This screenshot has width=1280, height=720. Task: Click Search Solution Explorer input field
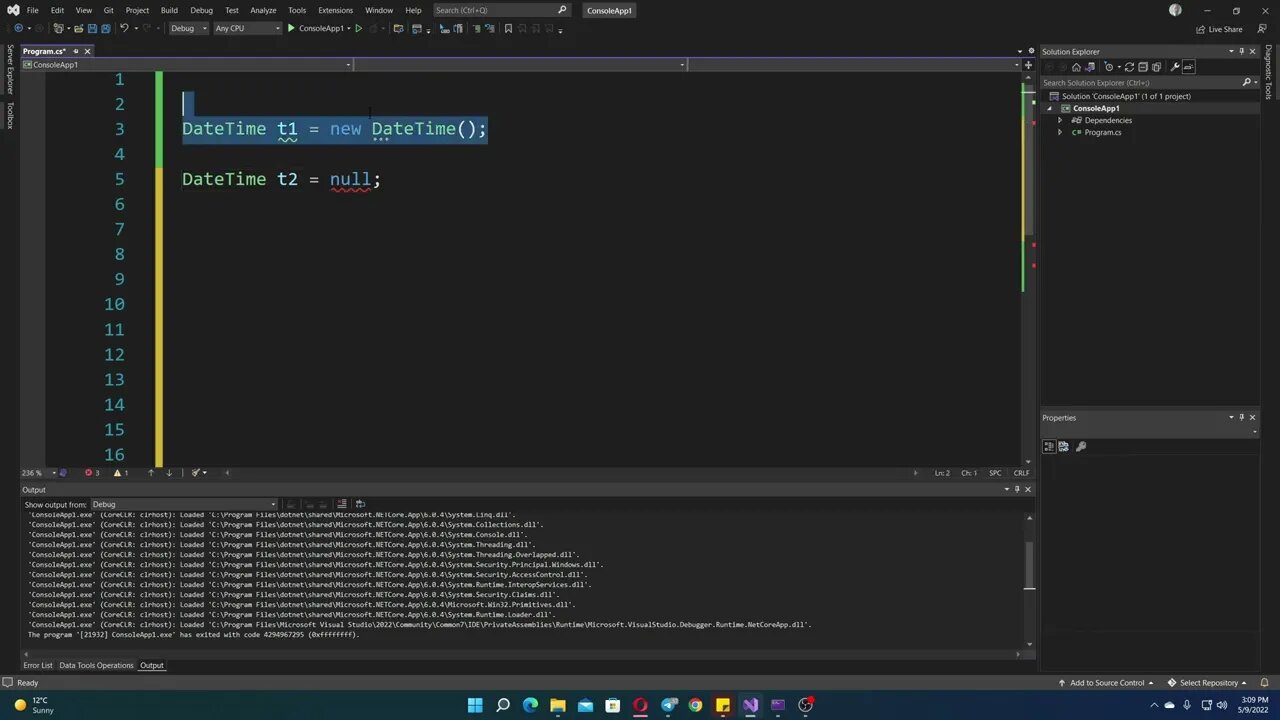(1139, 82)
